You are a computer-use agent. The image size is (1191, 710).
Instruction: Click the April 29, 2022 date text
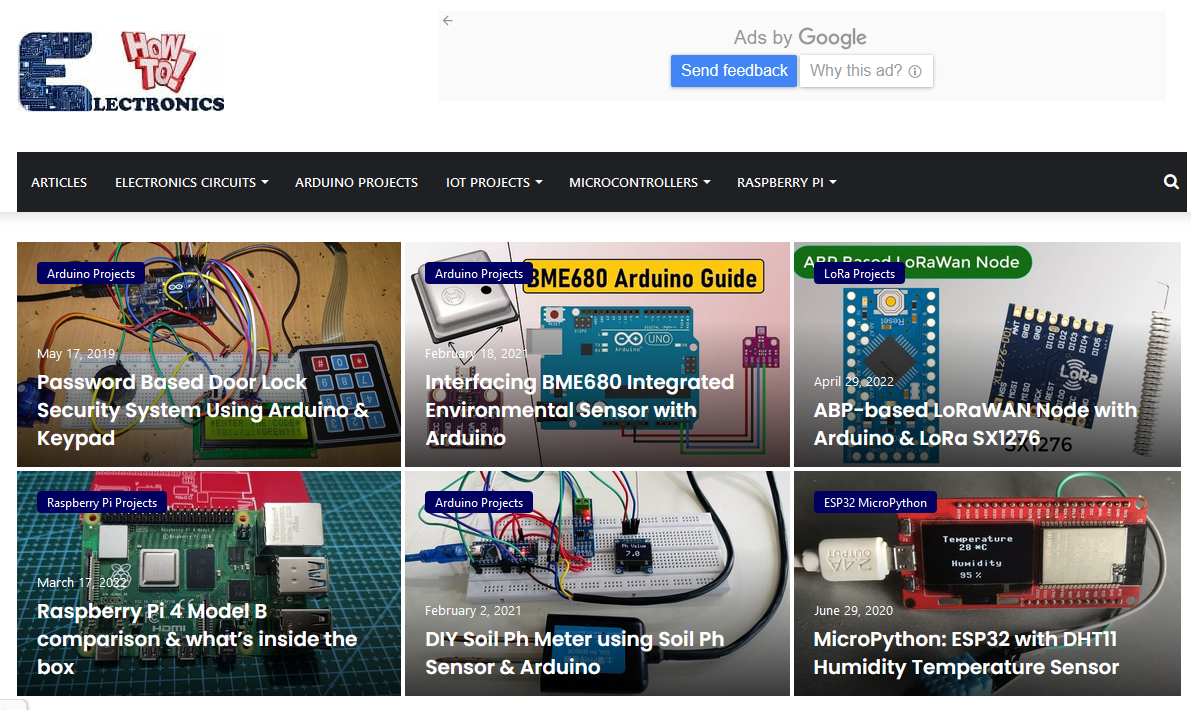click(854, 381)
